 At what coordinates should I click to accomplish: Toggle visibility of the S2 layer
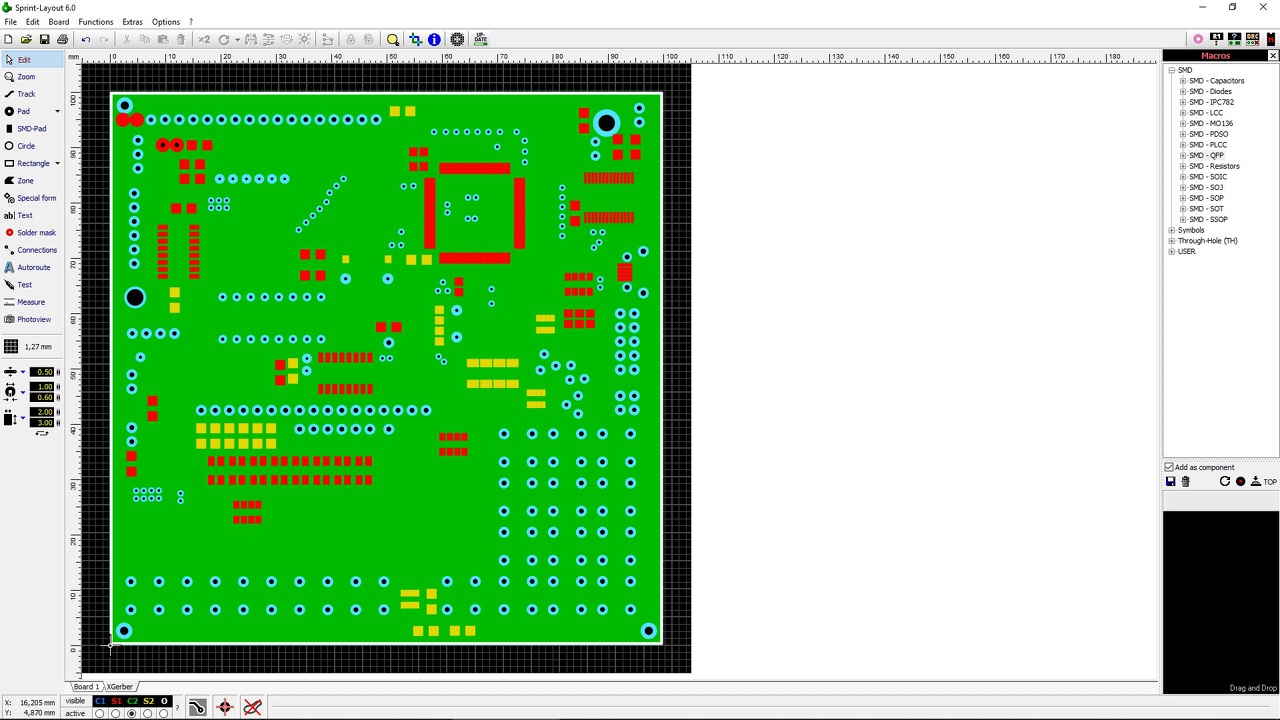point(148,702)
